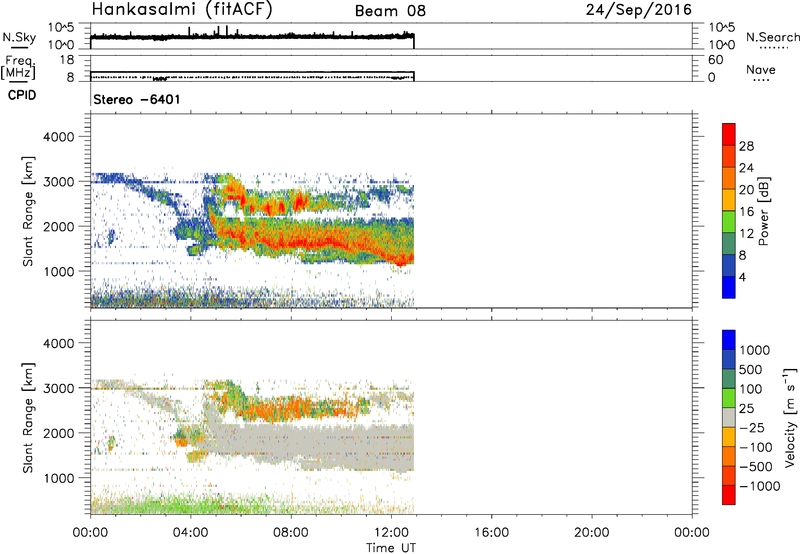800x554 pixels.
Task: Click the '4000' tick in the velocity panel
Action: (x=59, y=343)
